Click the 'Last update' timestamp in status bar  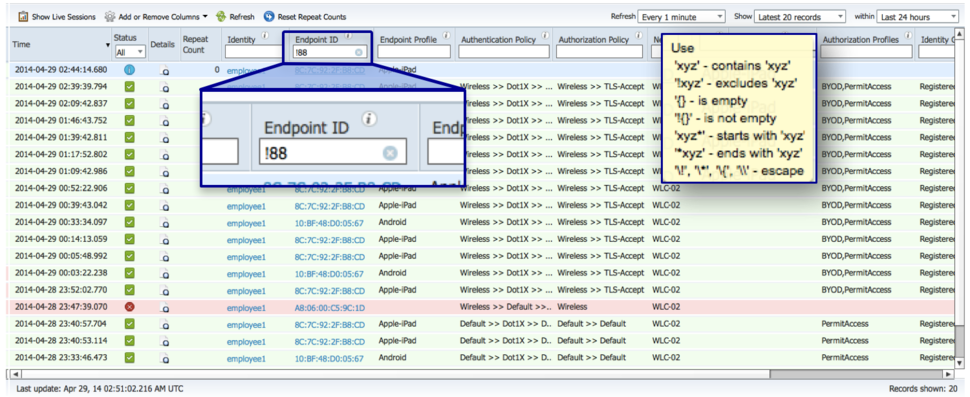(100, 388)
